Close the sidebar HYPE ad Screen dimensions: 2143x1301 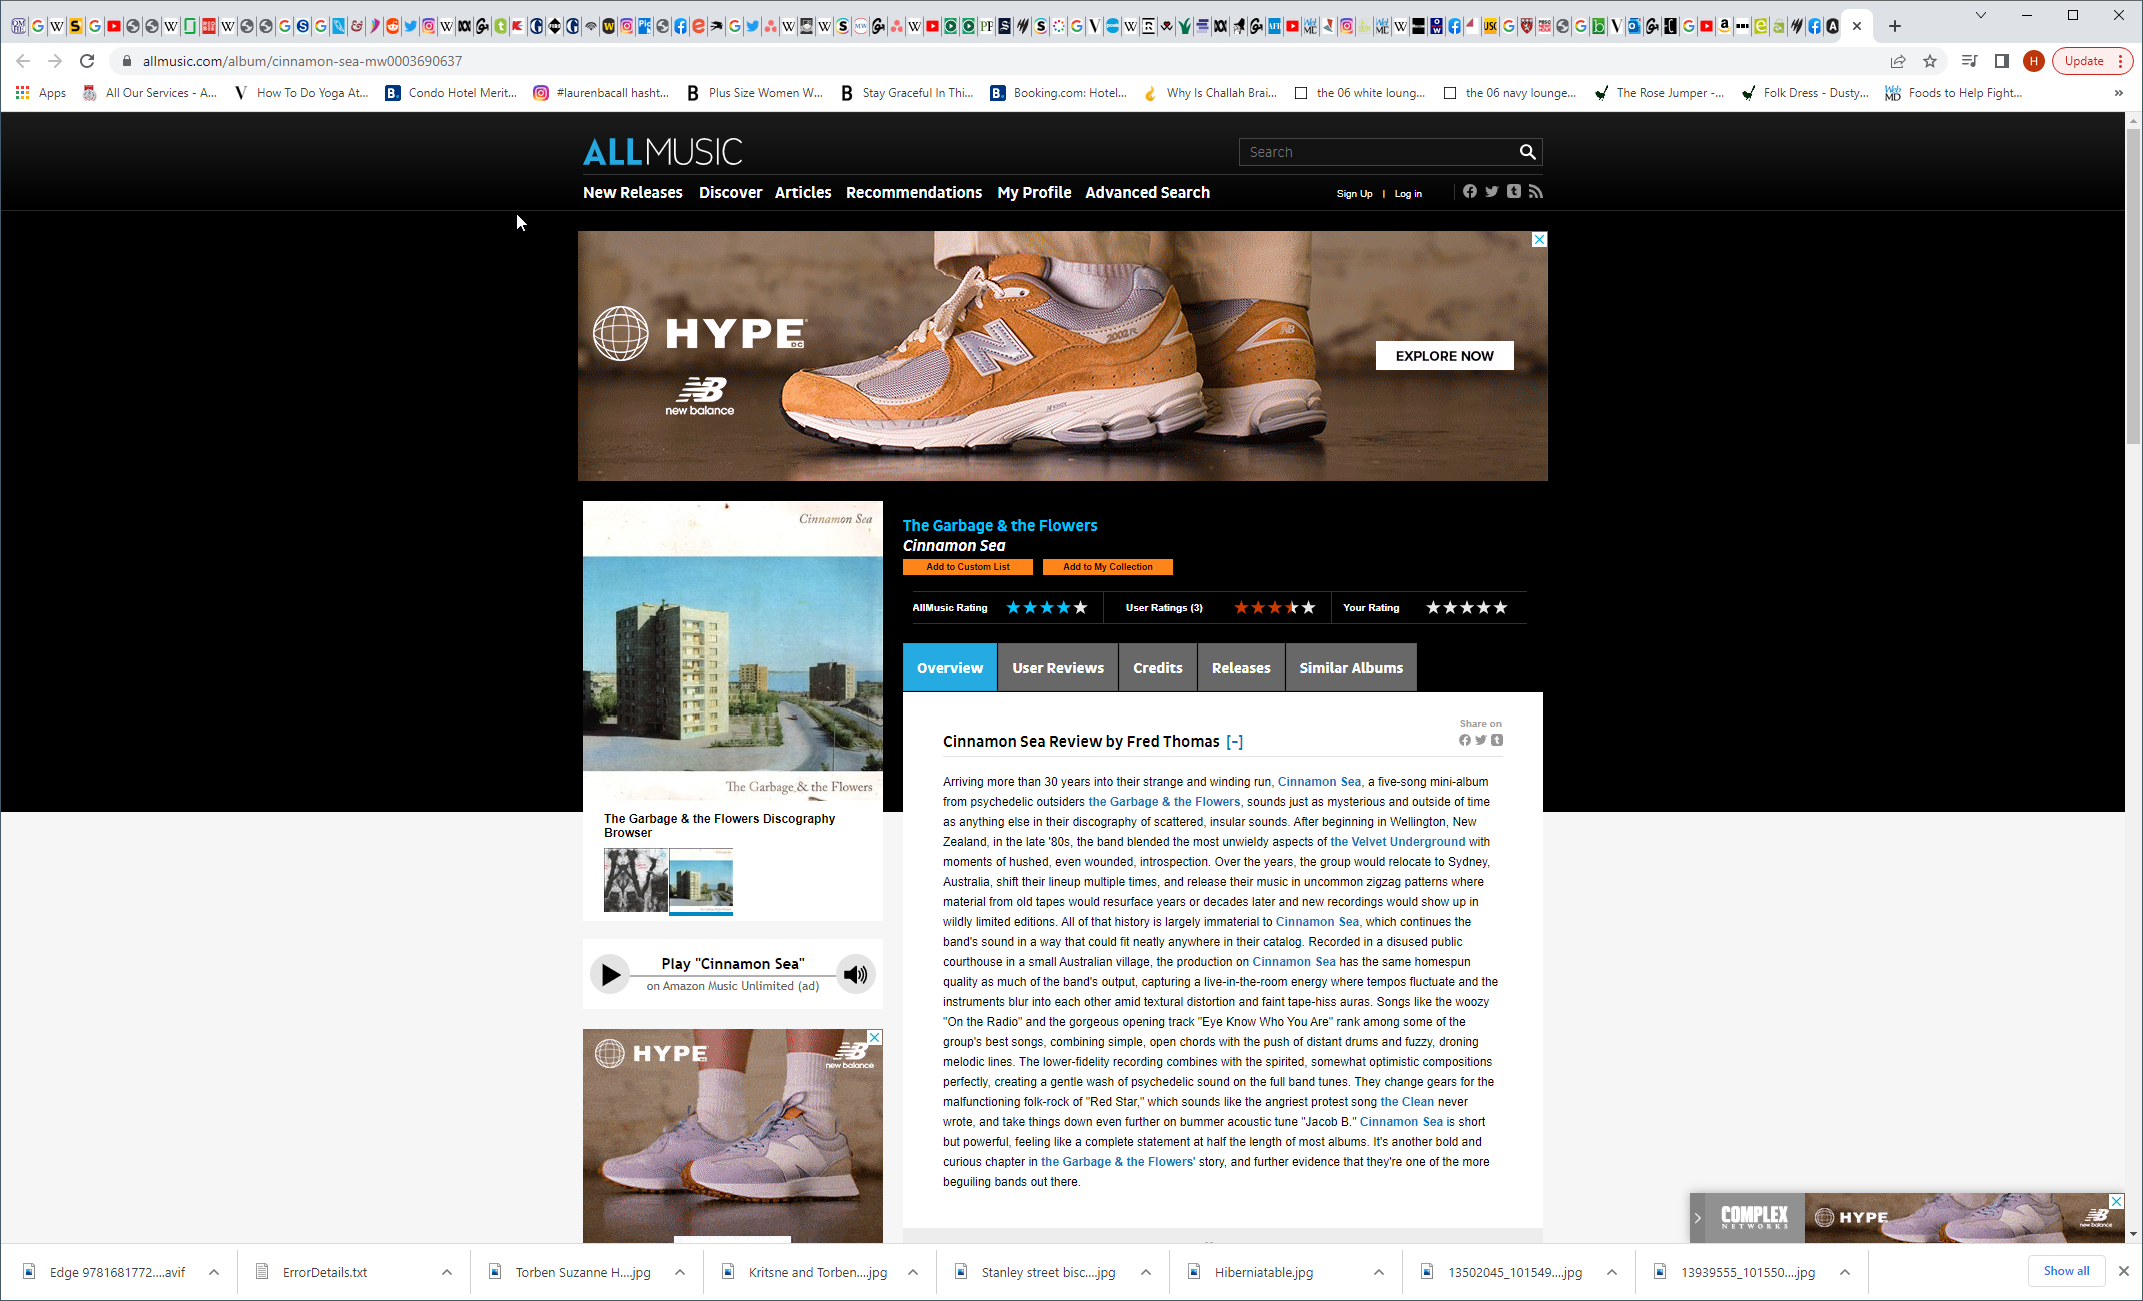pos(875,1037)
